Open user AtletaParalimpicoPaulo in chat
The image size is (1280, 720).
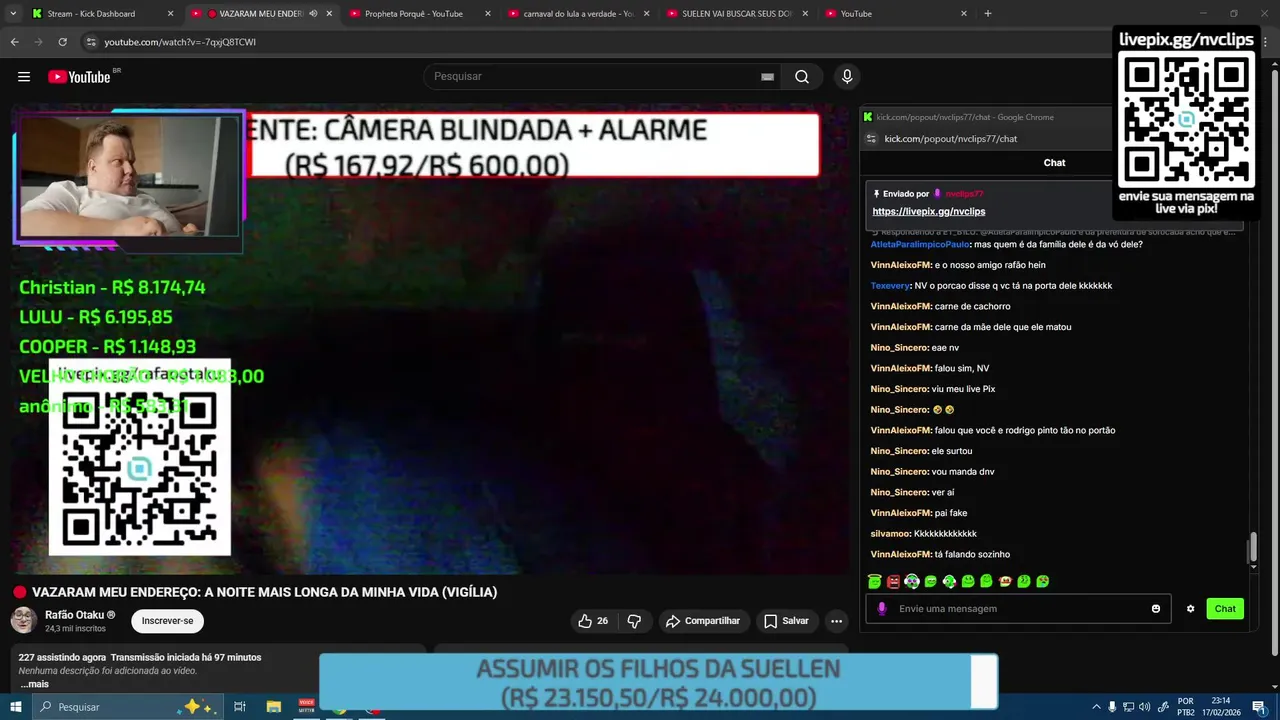tap(920, 244)
